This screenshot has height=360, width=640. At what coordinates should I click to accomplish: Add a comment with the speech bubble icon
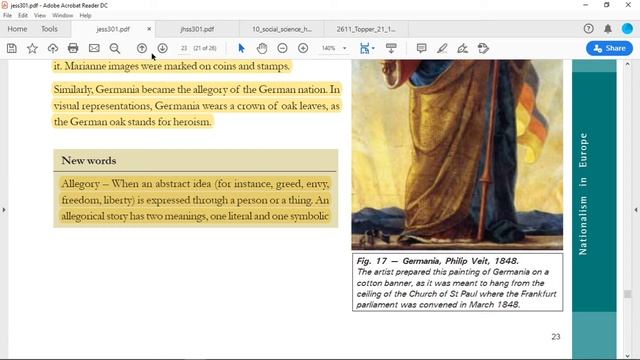[x=422, y=48]
